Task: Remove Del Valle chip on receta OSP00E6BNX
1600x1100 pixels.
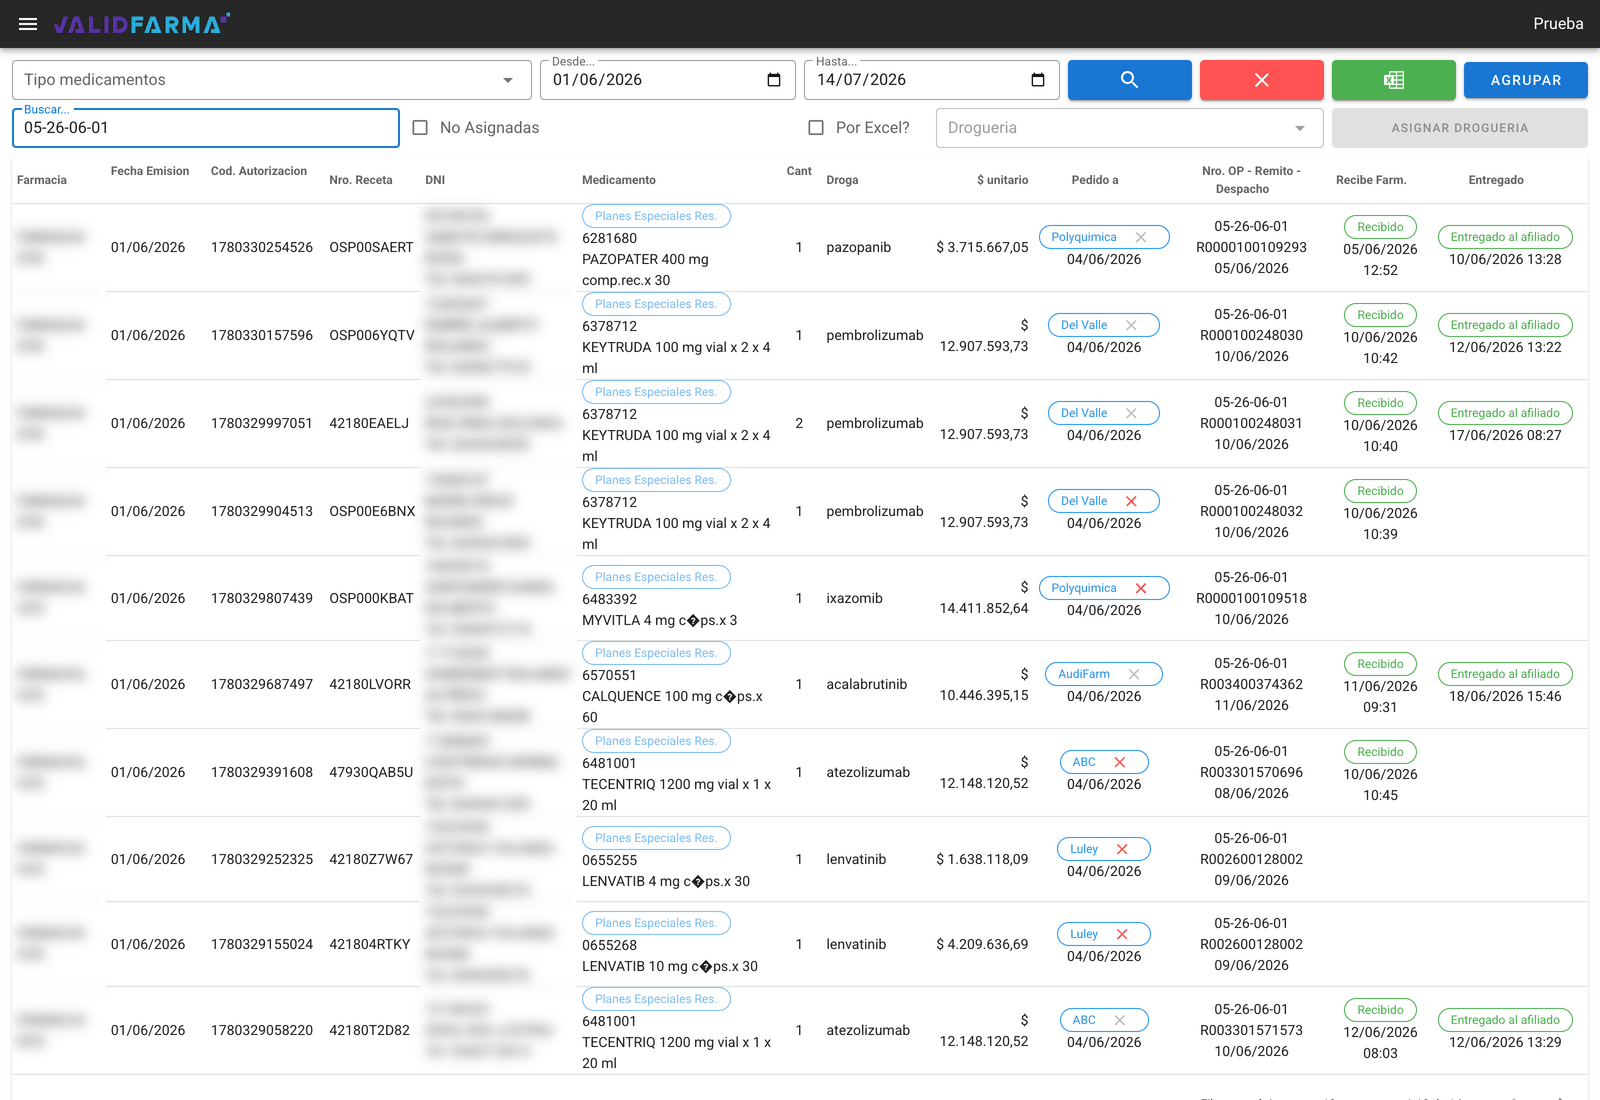Action: [x=1131, y=501]
